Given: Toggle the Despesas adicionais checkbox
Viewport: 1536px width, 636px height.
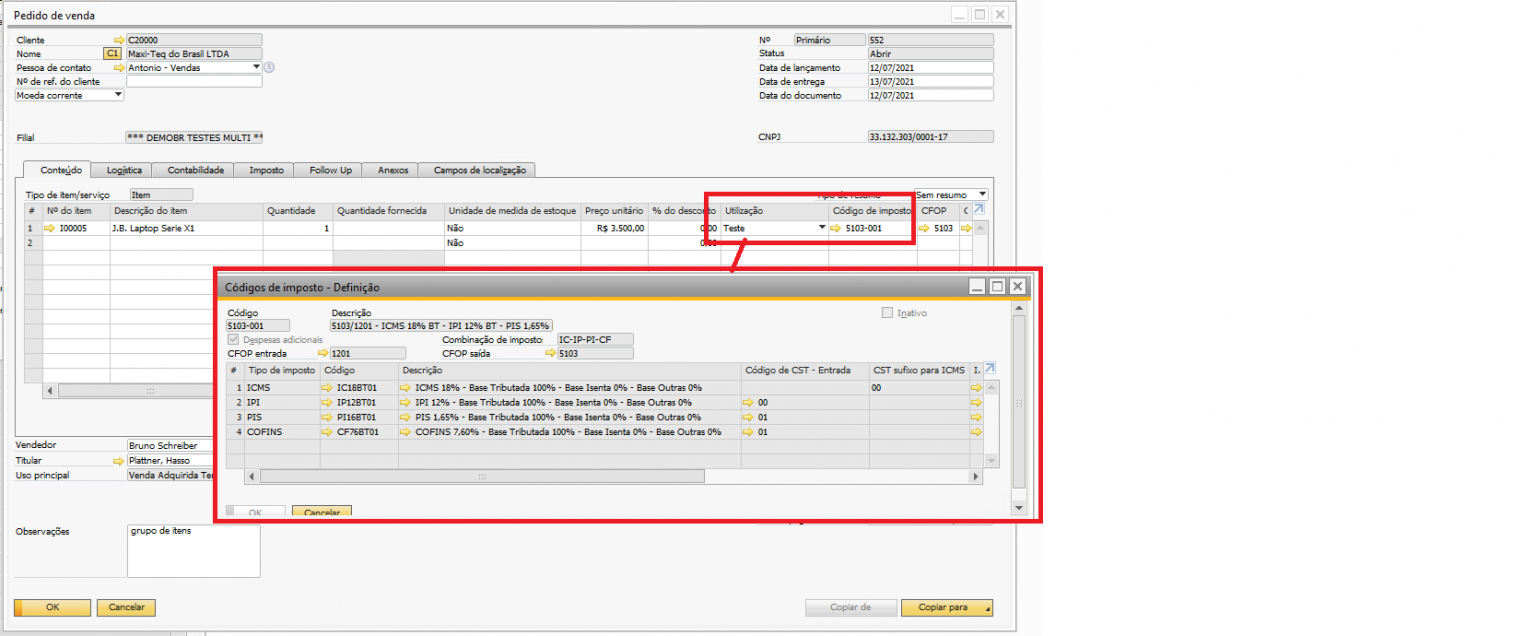Looking at the screenshot, I should [234, 340].
